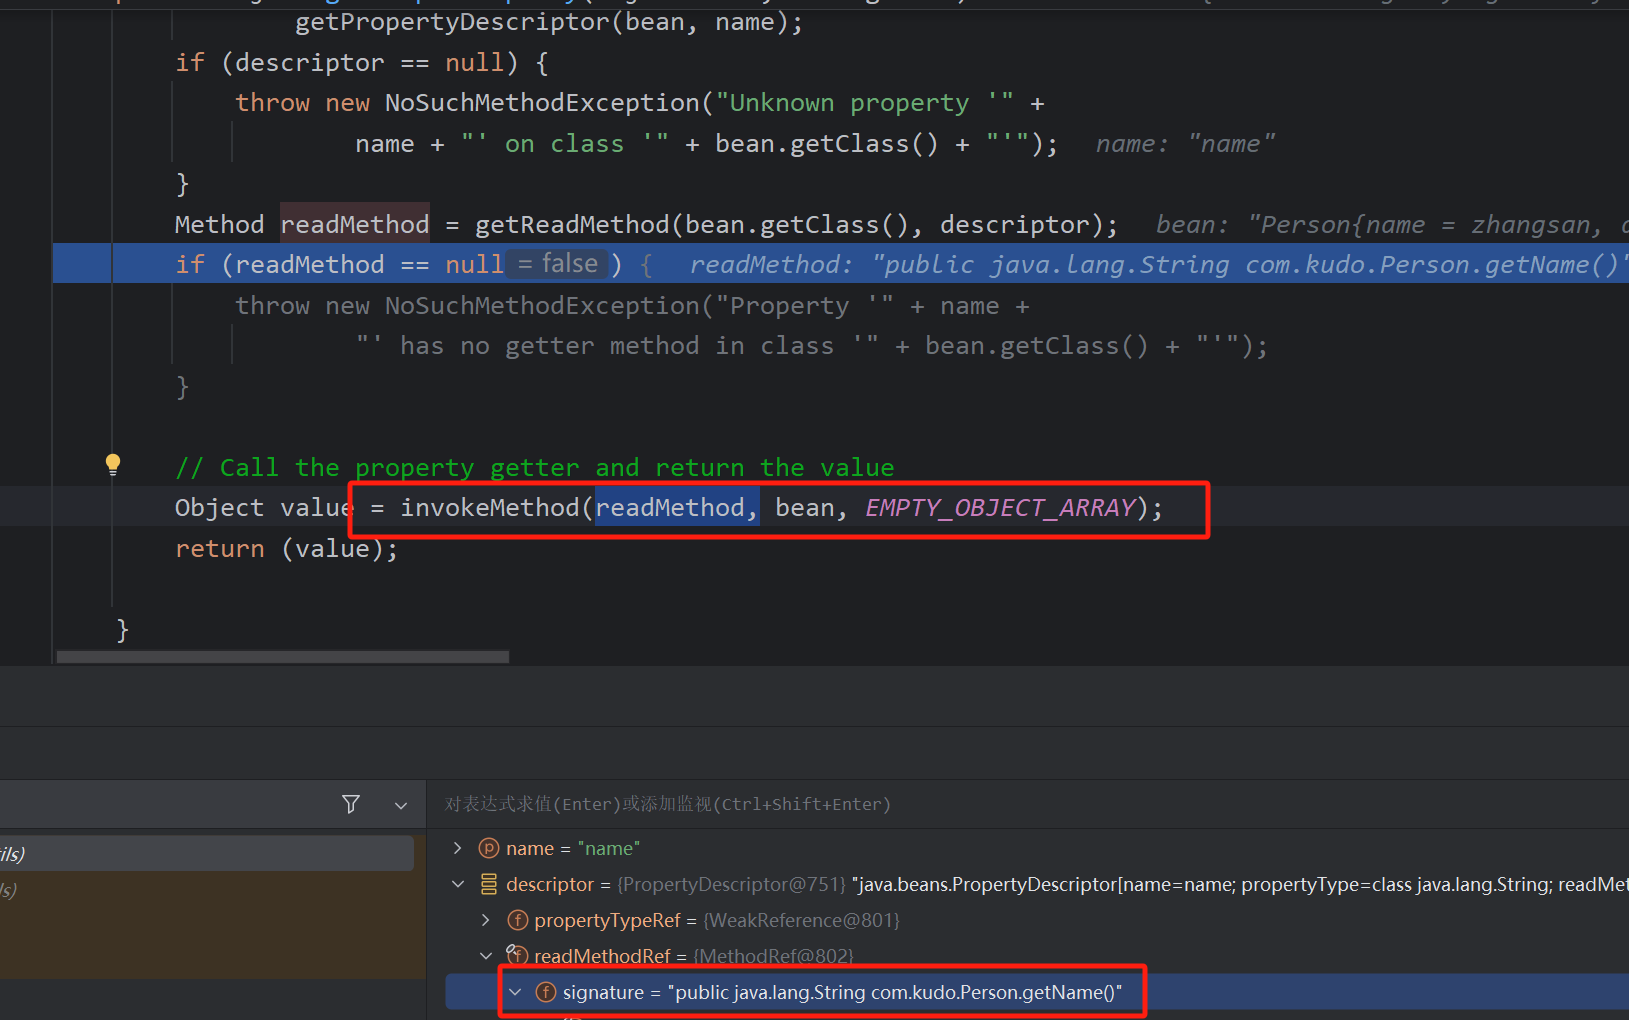Click the inline bean: "Person{name = zhangsan" hint
The image size is (1629, 1020).
1392,225
